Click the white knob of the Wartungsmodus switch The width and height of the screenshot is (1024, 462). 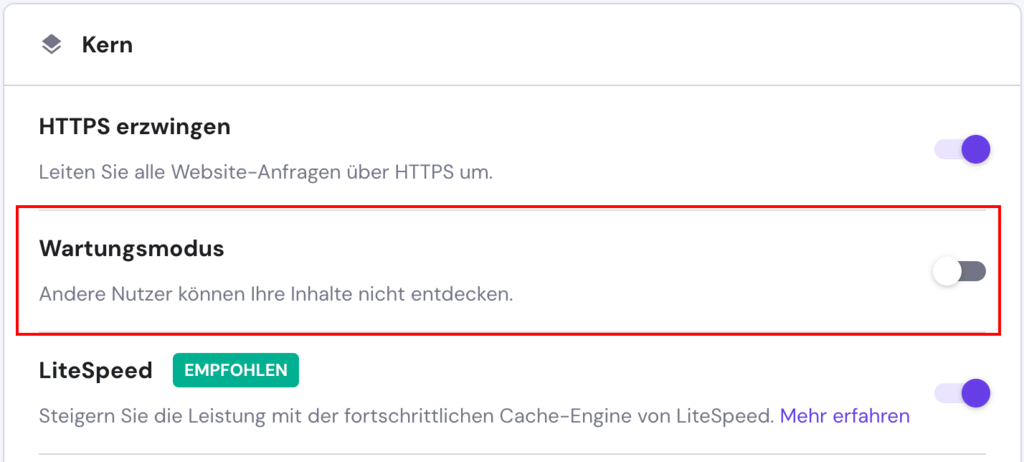pyautogui.click(x=946, y=271)
